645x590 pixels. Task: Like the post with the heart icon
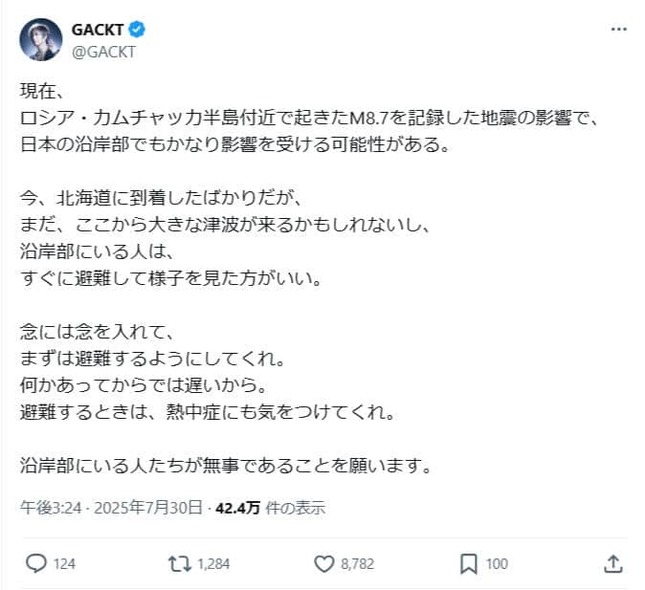coord(323,564)
